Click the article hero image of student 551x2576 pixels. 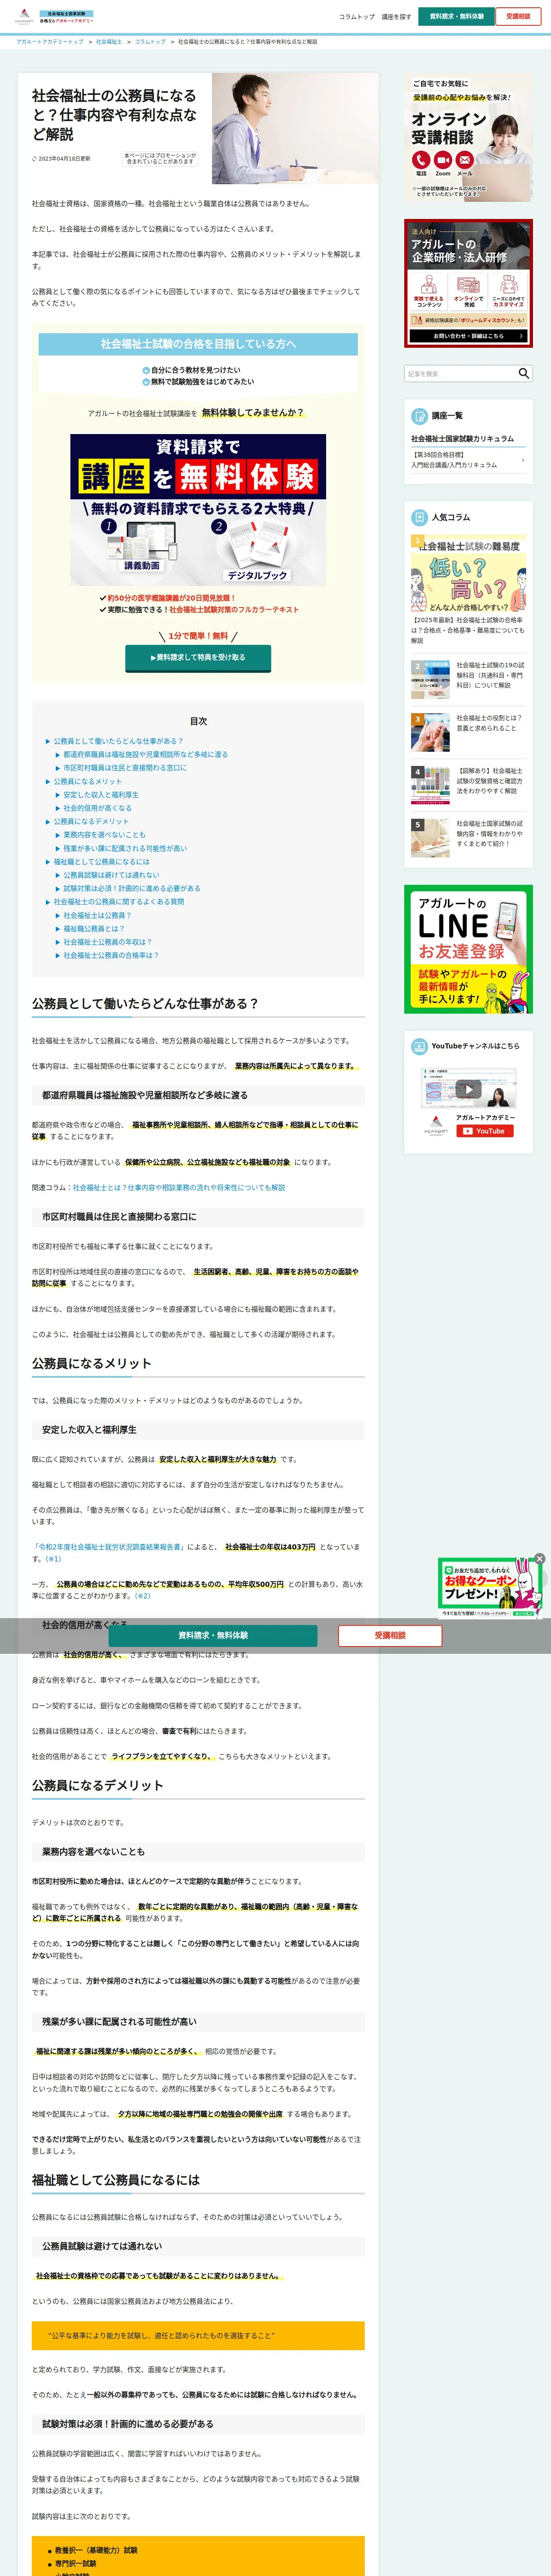tap(294, 128)
